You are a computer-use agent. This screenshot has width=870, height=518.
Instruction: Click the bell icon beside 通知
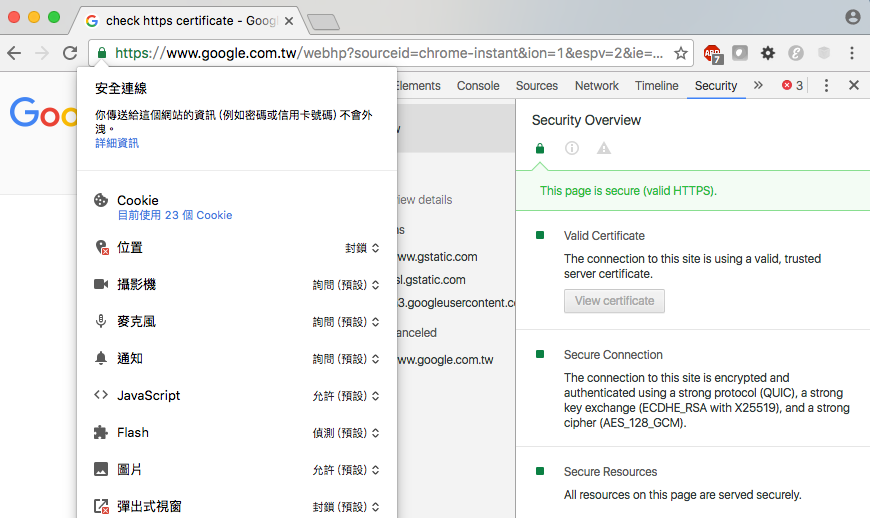[101, 358]
